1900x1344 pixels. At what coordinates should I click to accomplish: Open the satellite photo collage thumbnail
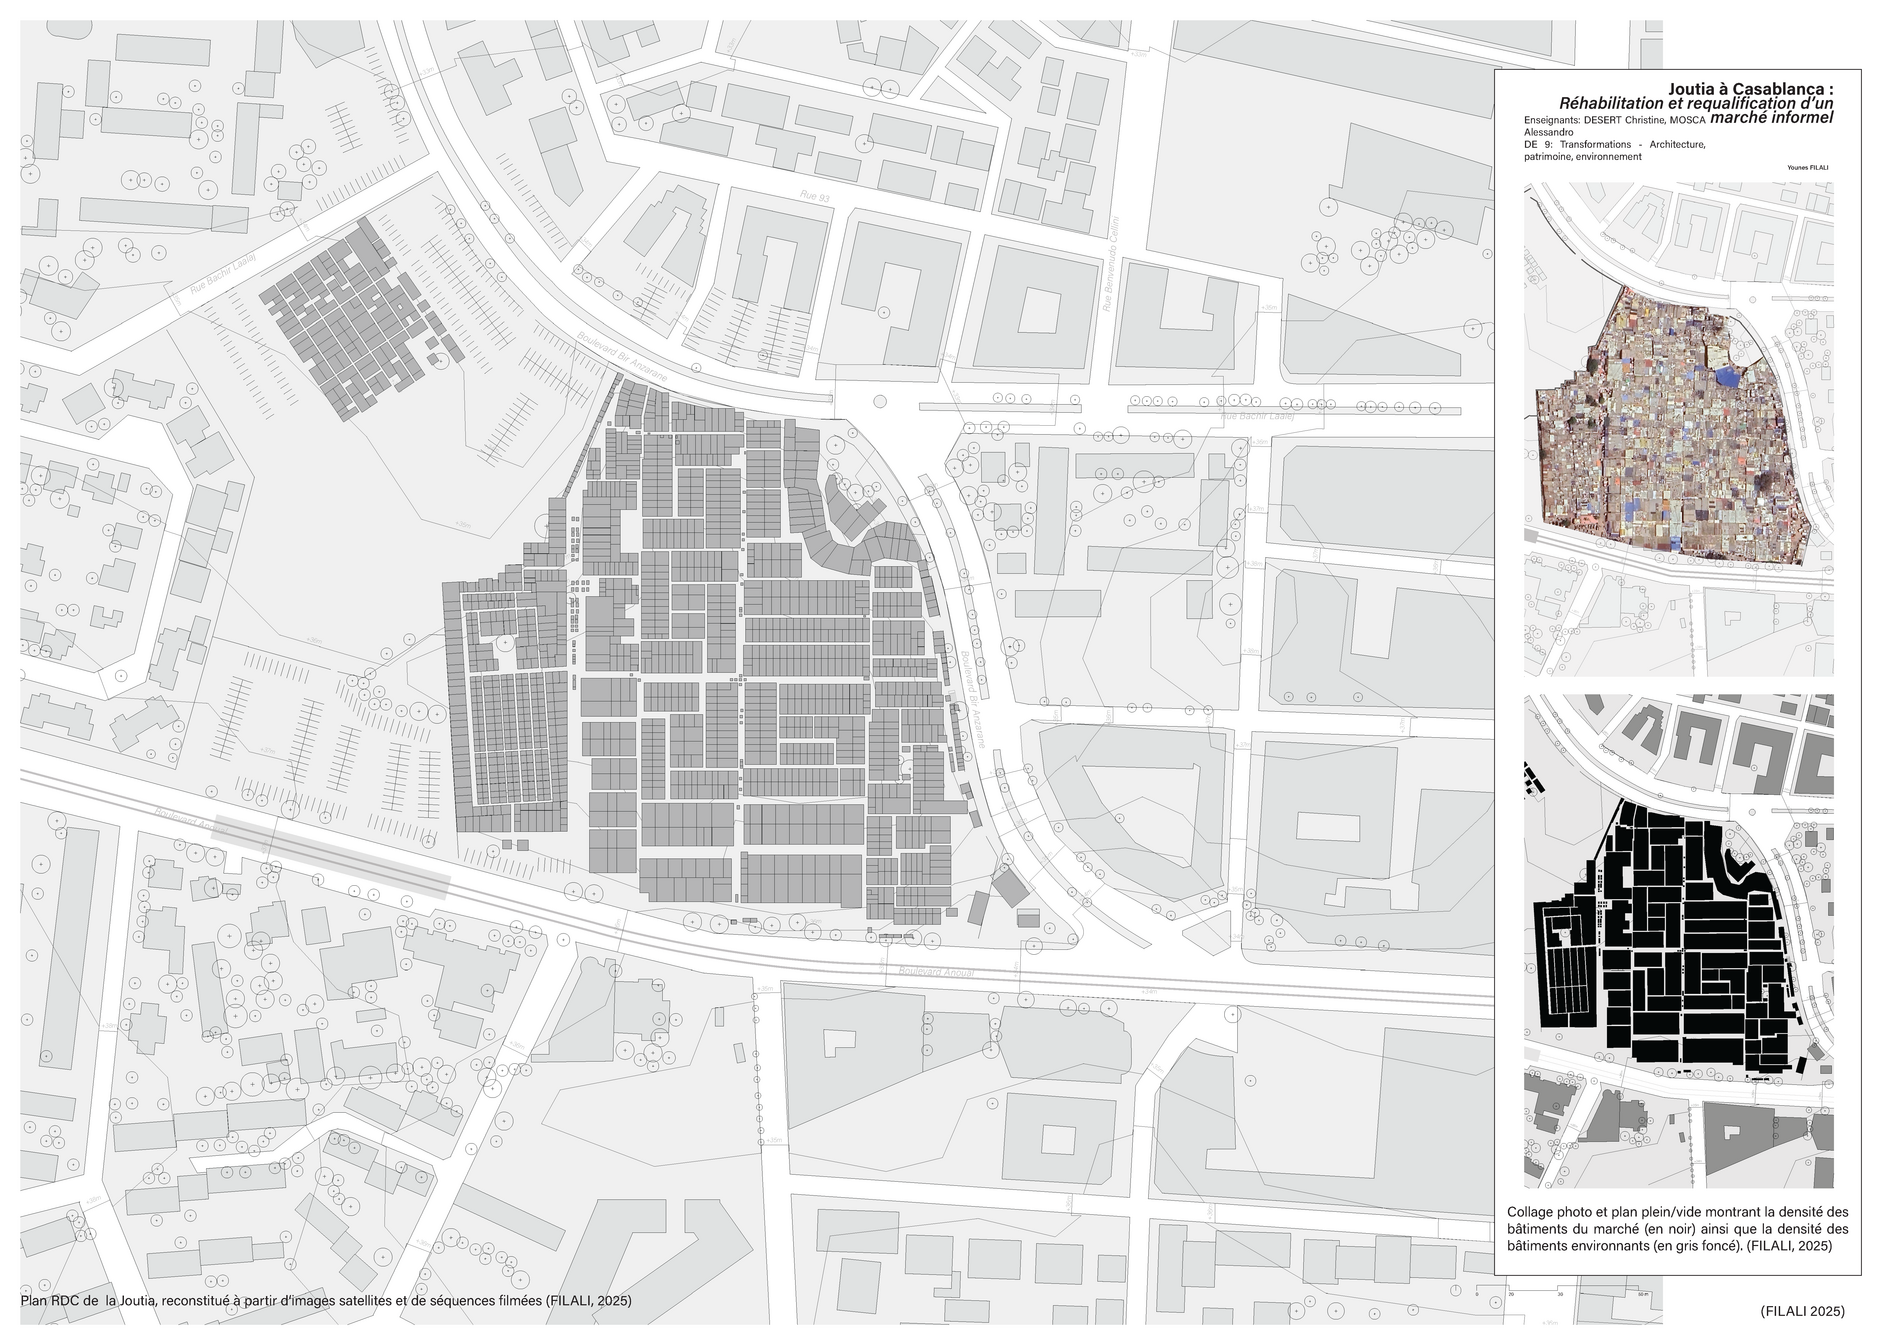(1678, 430)
